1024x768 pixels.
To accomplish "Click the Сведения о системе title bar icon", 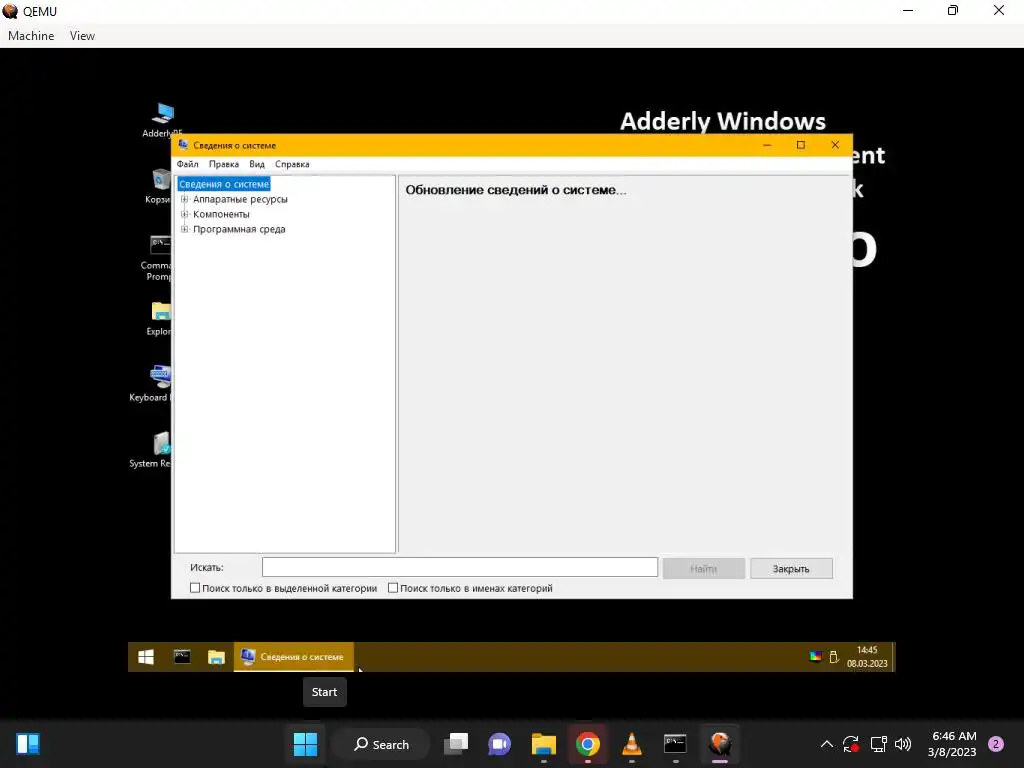I will pos(184,145).
